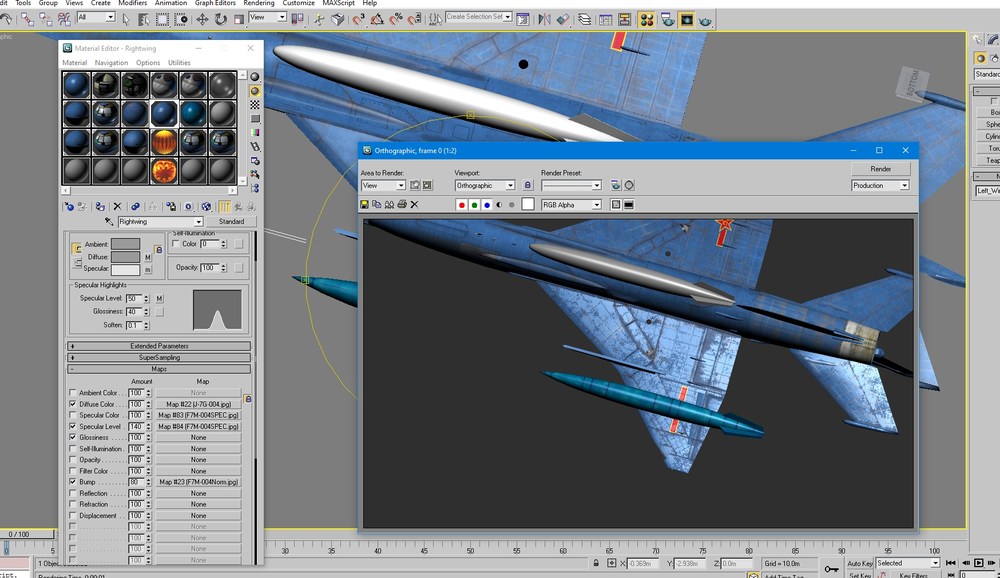Image resolution: width=1000 pixels, height=578 pixels.
Task: Open the RGB Alpha channel dropdown
Action: 571,205
